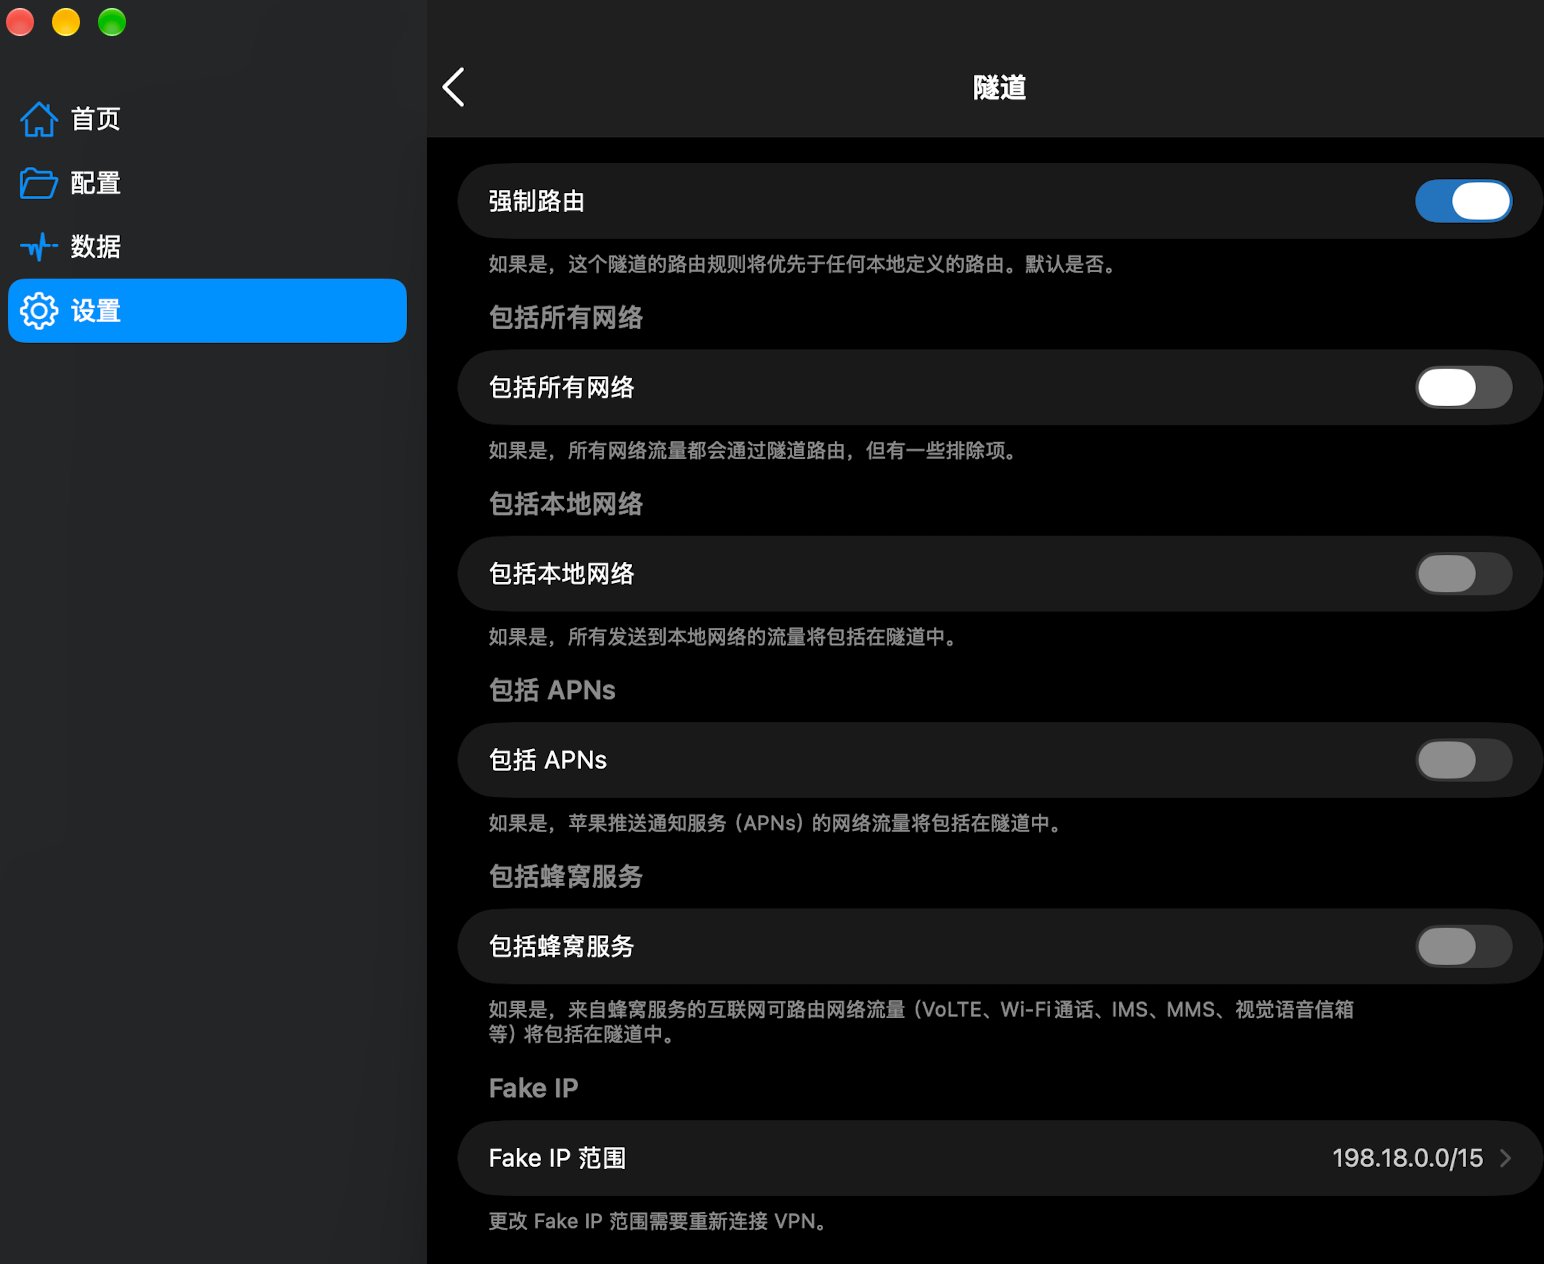Image resolution: width=1544 pixels, height=1264 pixels.
Task: Enable the 包括本地网络 switch
Action: (x=1463, y=574)
